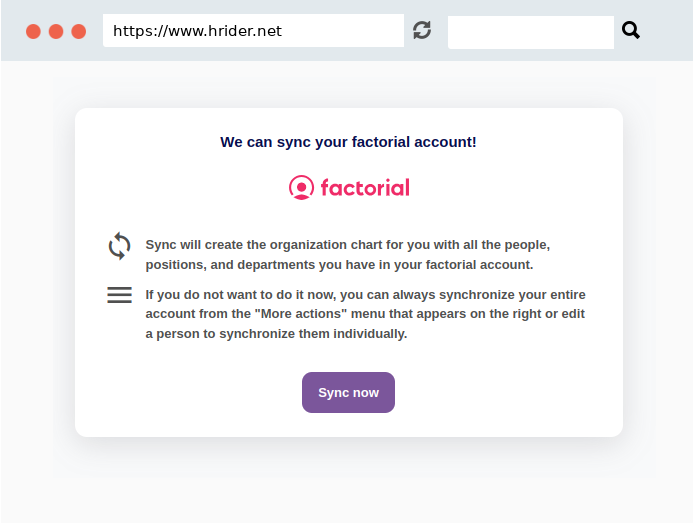693x523 pixels.
Task: Click the middle red window dot
Action: click(x=56, y=32)
